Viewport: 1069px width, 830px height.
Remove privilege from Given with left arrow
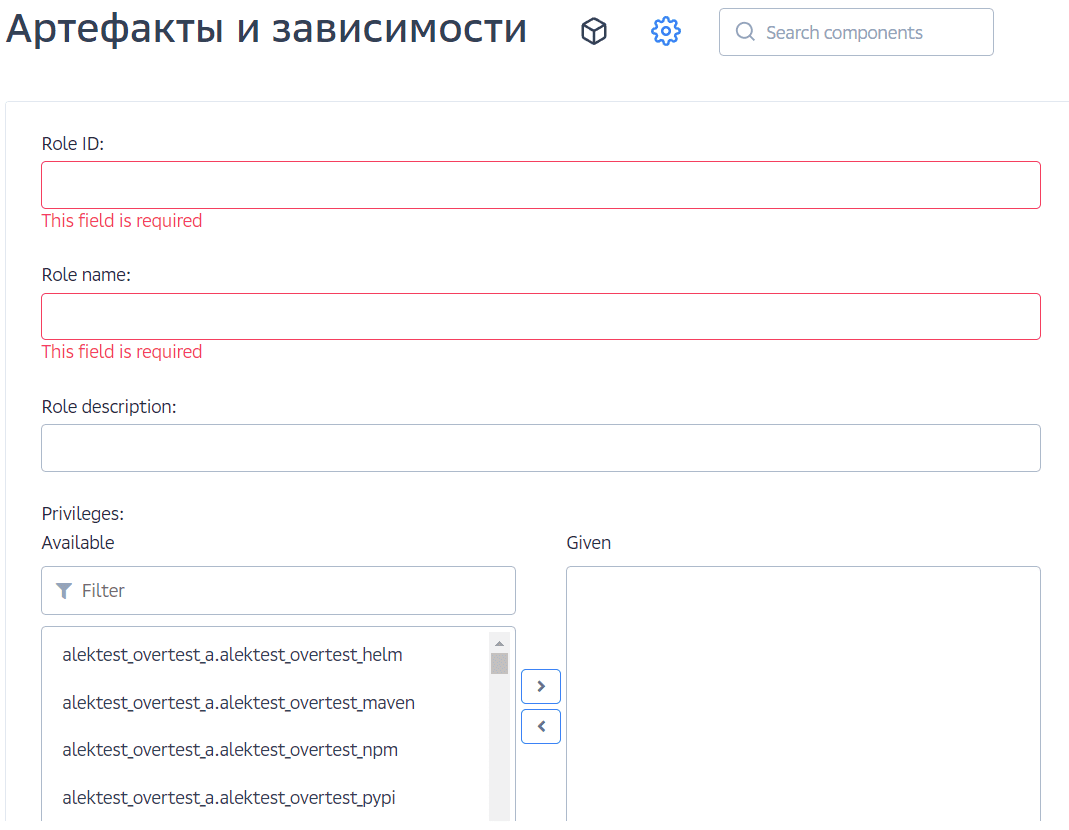[x=541, y=727]
